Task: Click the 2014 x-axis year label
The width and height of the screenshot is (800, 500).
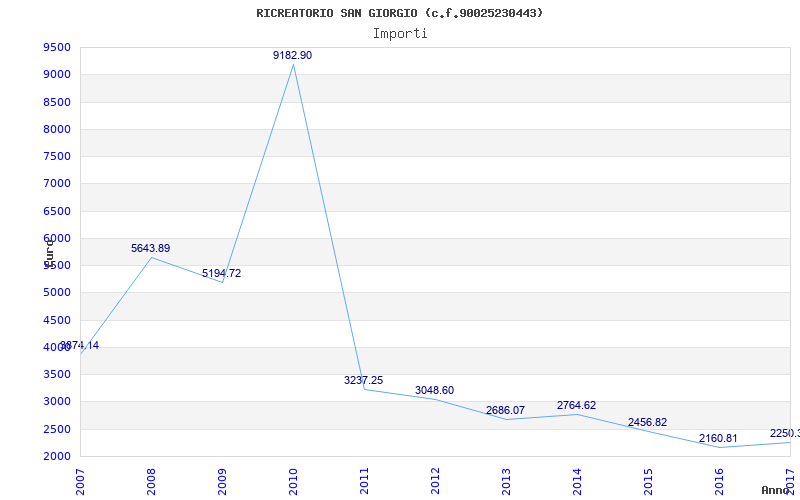Action: [x=577, y=482]
